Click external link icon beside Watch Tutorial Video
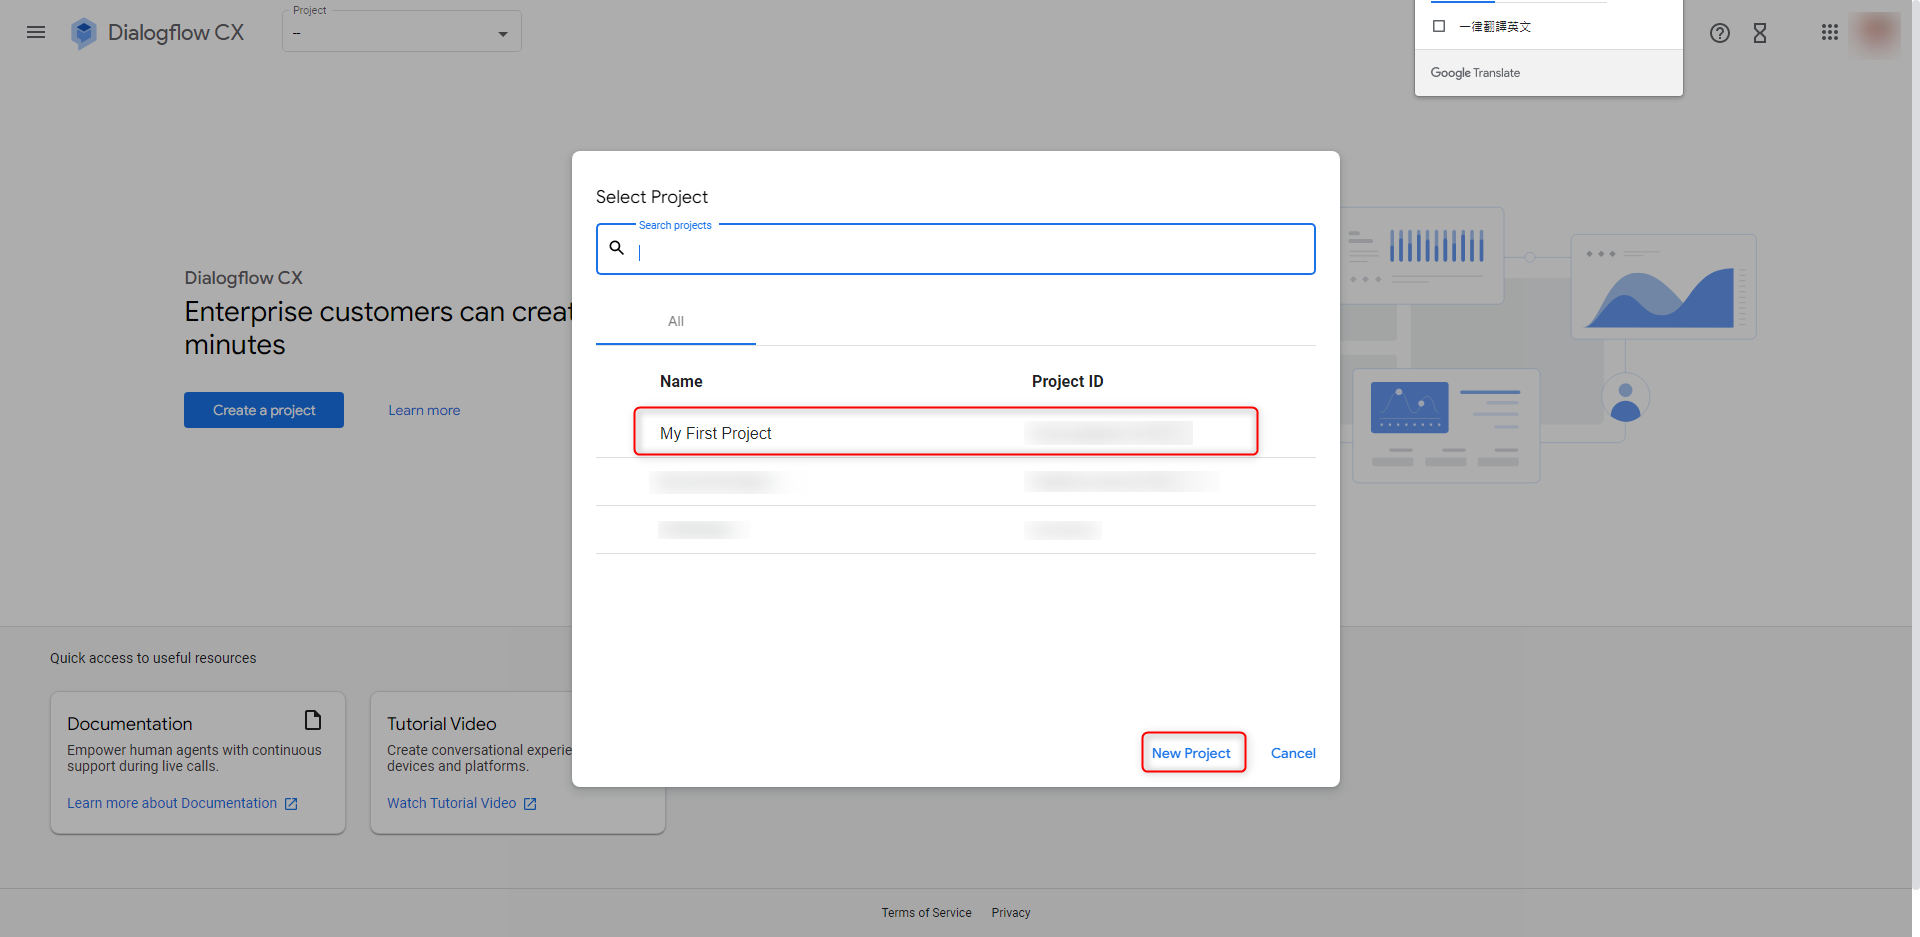Viewport: 1920px width, 937px height. point(530,804)
